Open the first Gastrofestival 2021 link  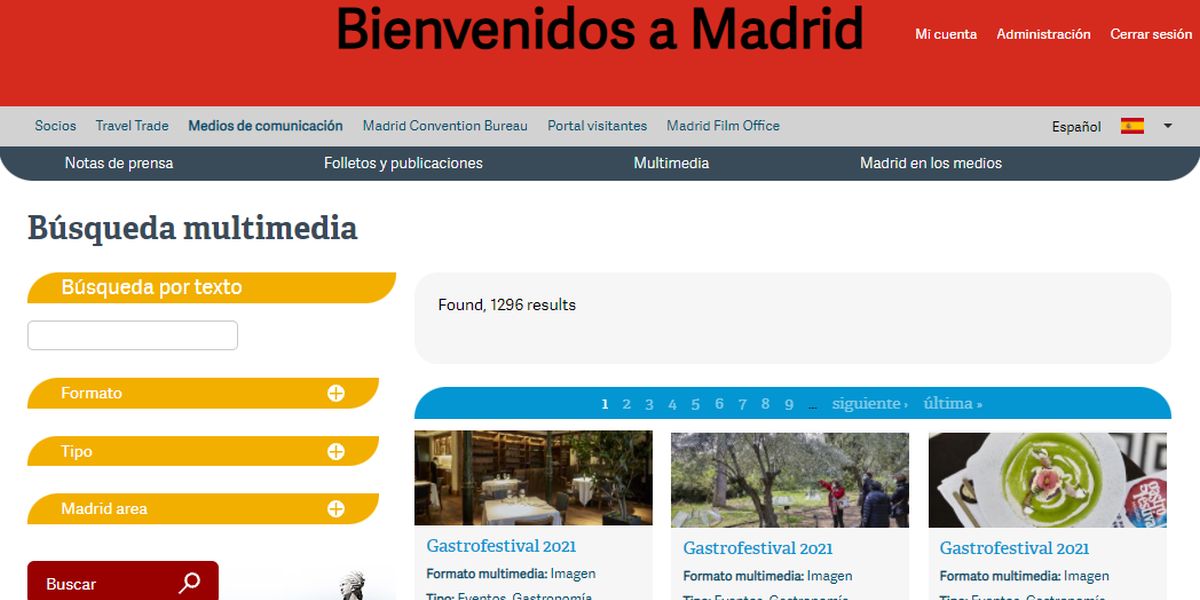pyautogui.click(x=501, y=547)
